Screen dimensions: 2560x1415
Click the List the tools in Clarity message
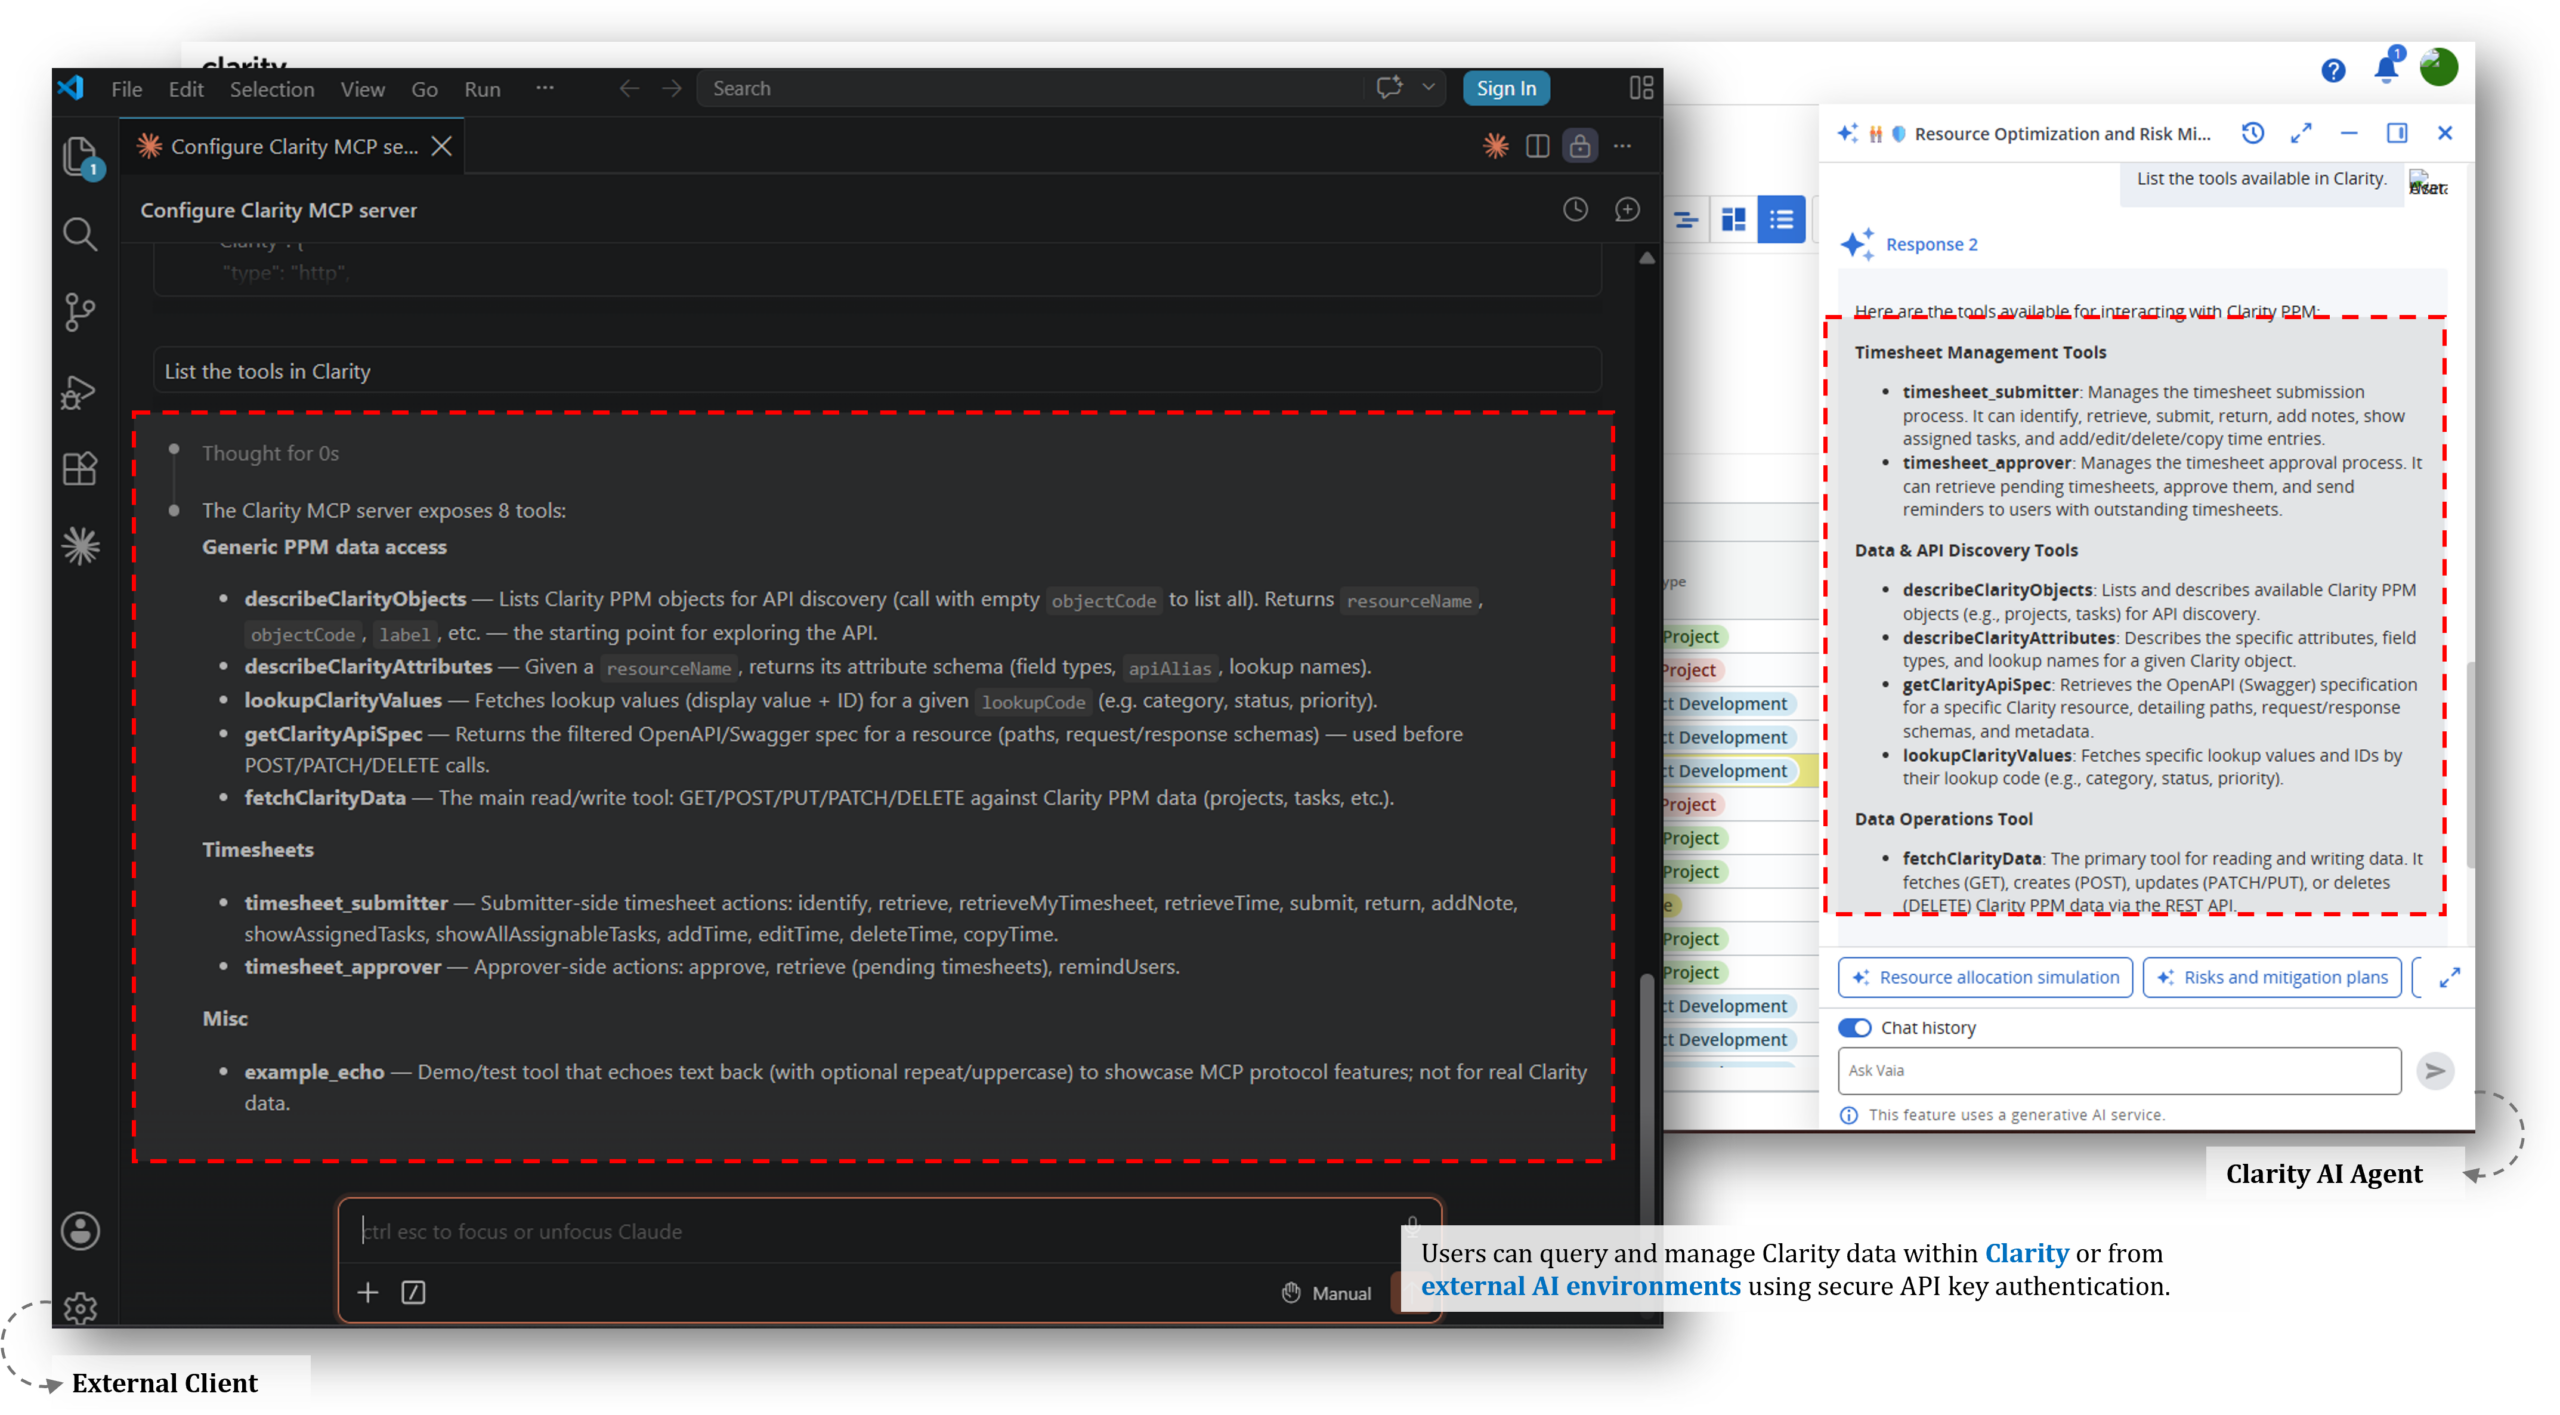click(x=877, y=371)
